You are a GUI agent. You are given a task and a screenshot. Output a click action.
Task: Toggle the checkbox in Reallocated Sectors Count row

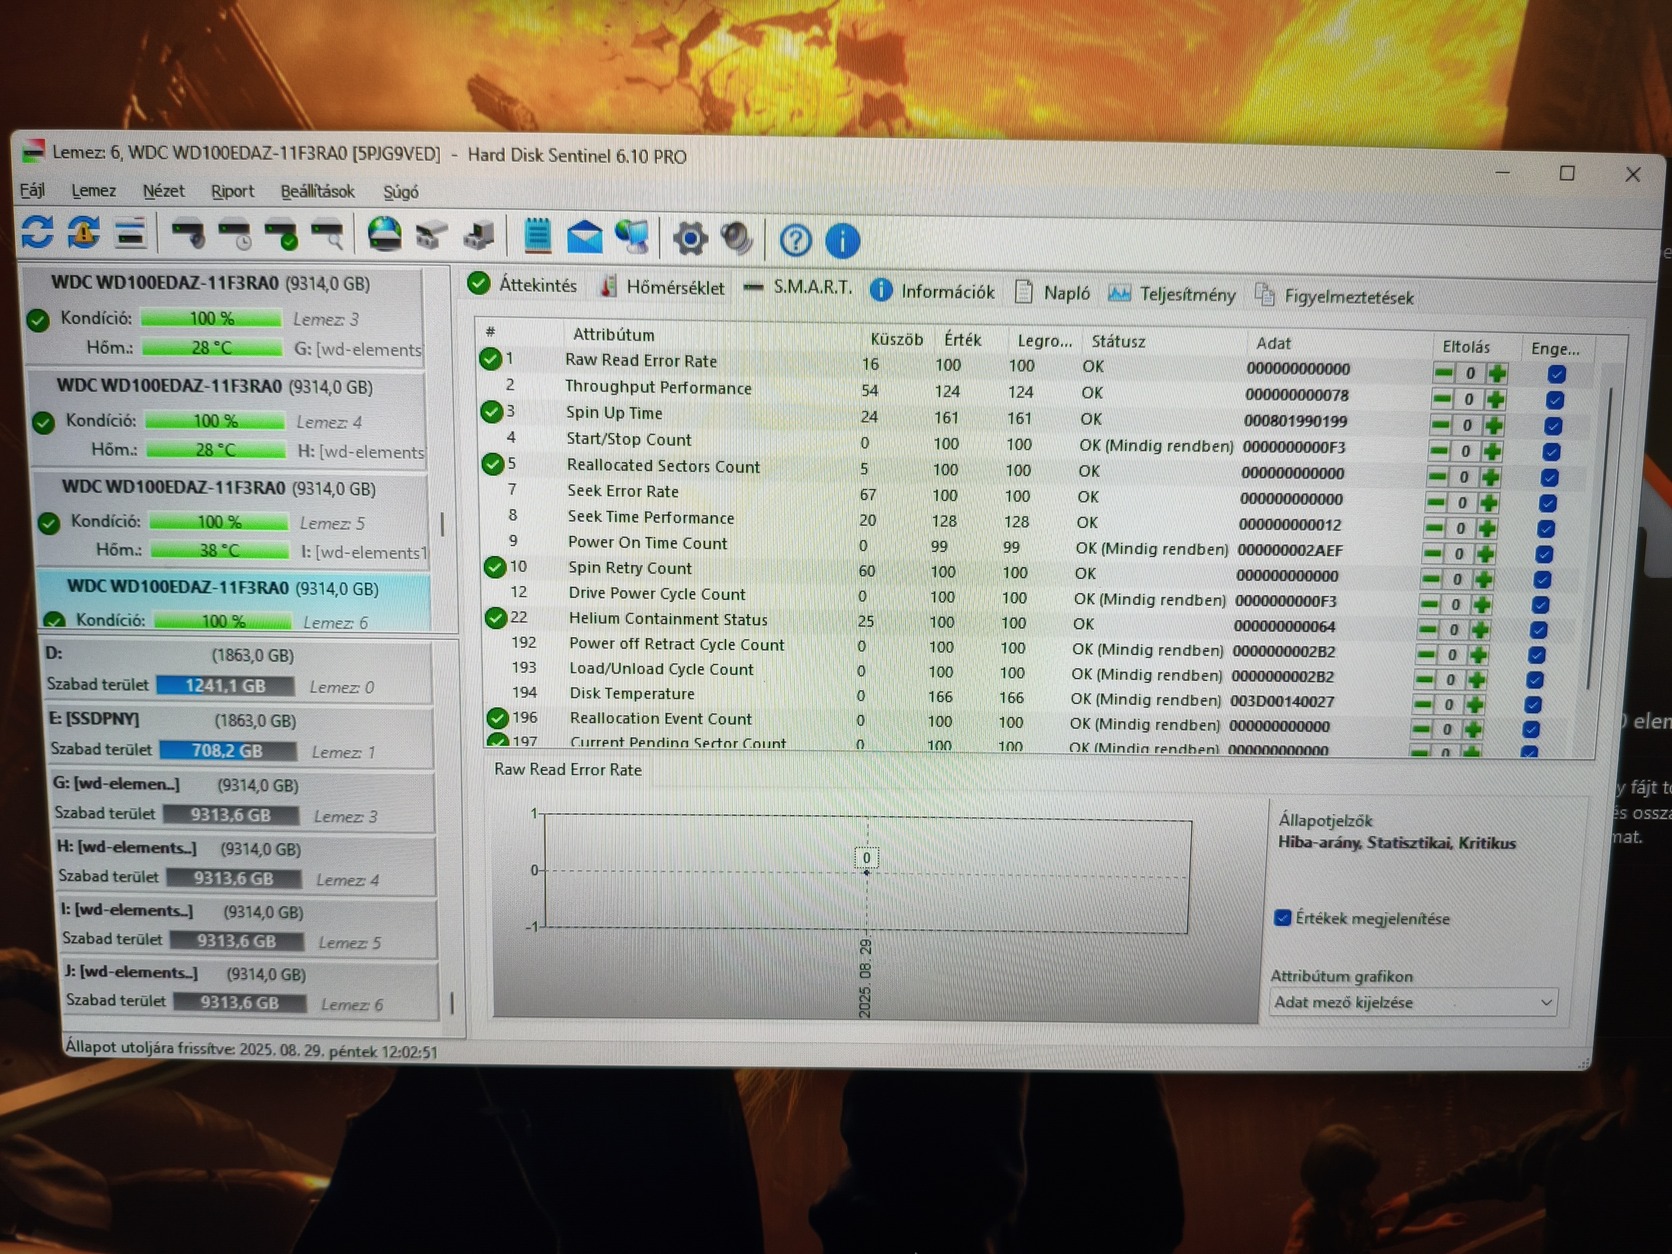1549,478
